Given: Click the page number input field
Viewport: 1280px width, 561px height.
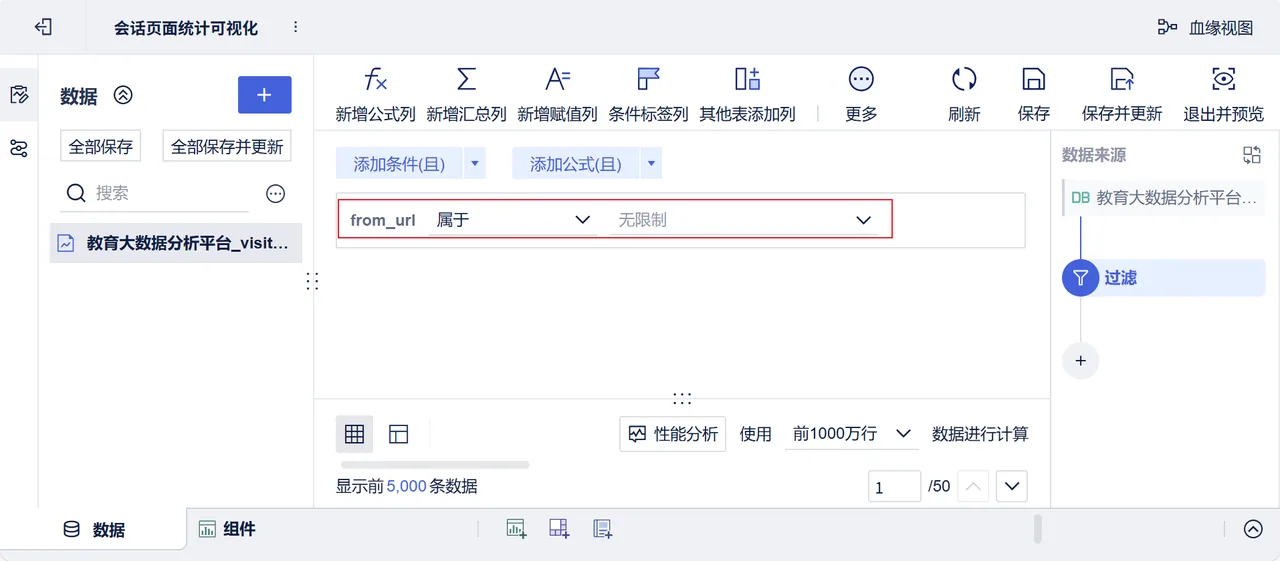Looking at the screenshot, I should (894, 487).
